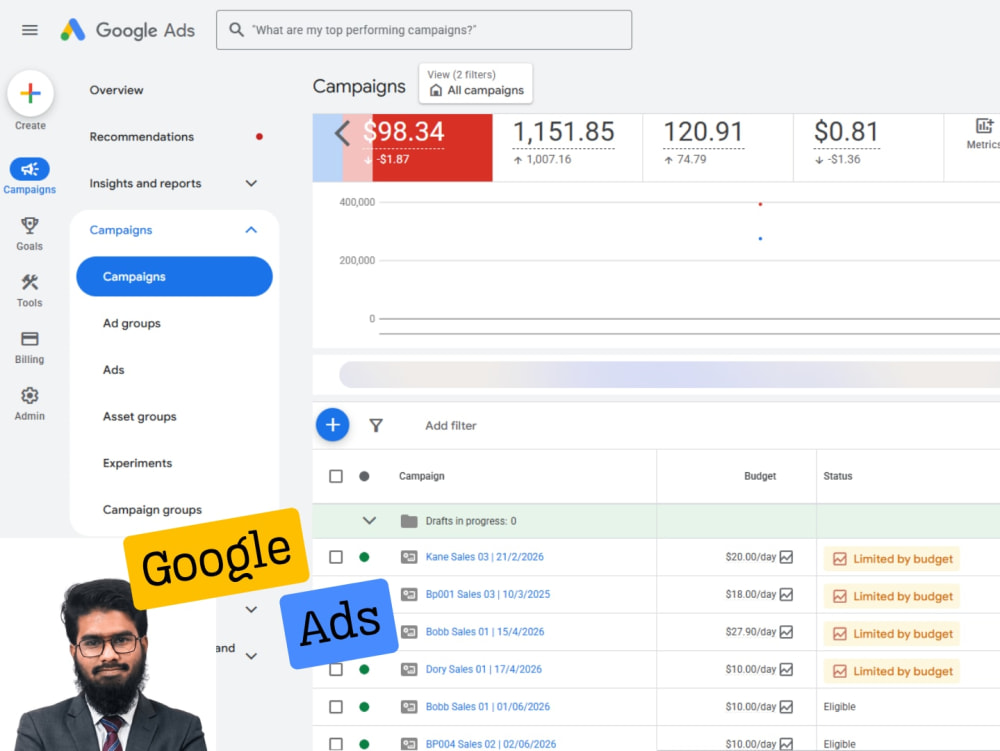Click the filter funnel icon

[x=376, y=425]
